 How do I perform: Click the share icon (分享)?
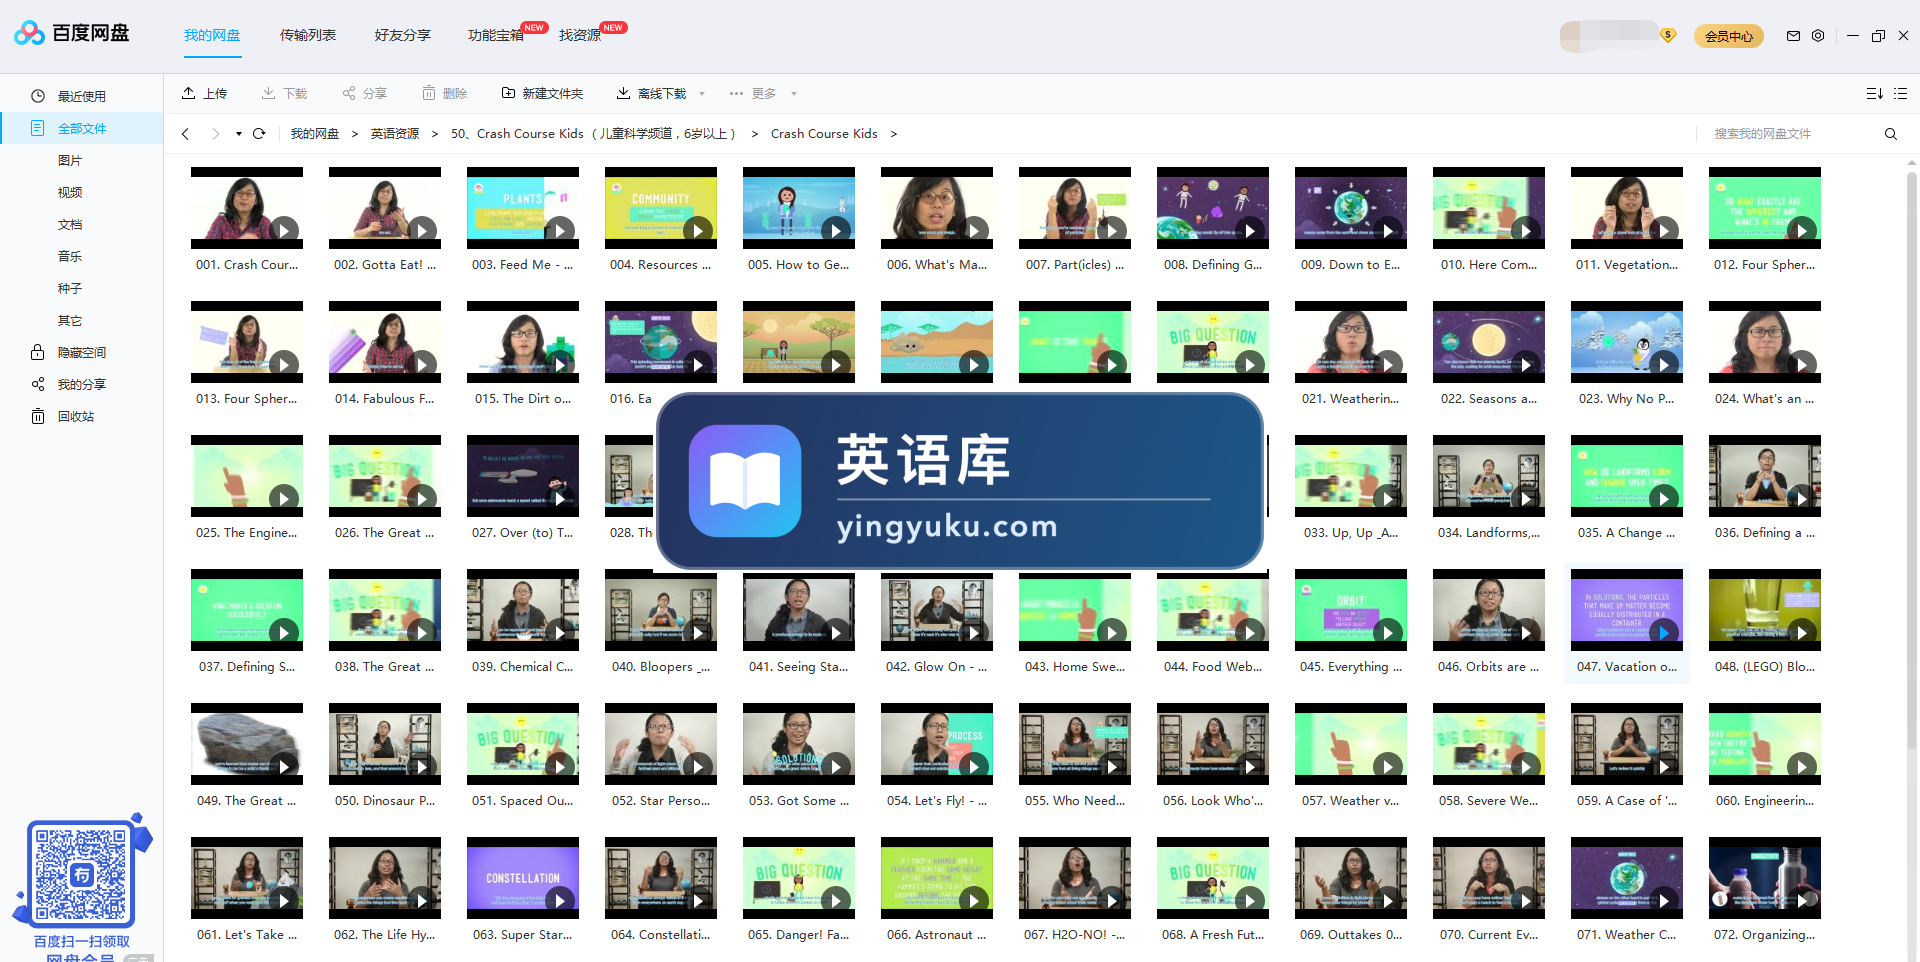(x=349, y=93)
